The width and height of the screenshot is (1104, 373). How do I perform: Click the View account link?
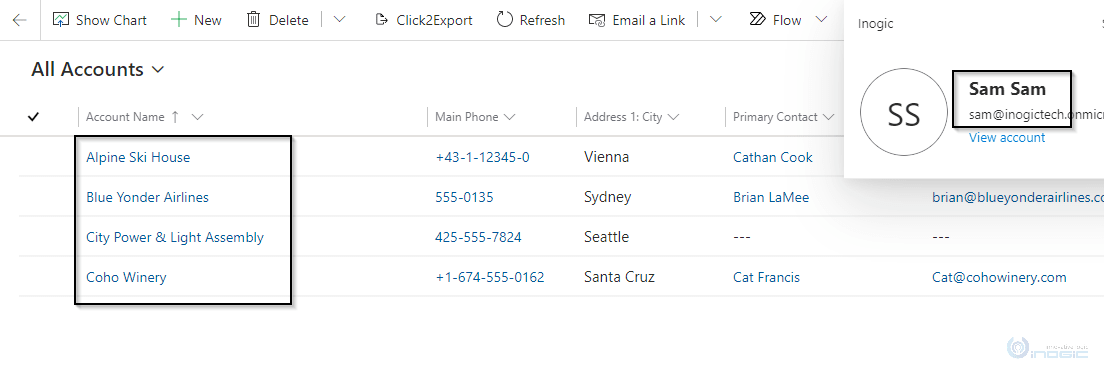click(1007, 138)
